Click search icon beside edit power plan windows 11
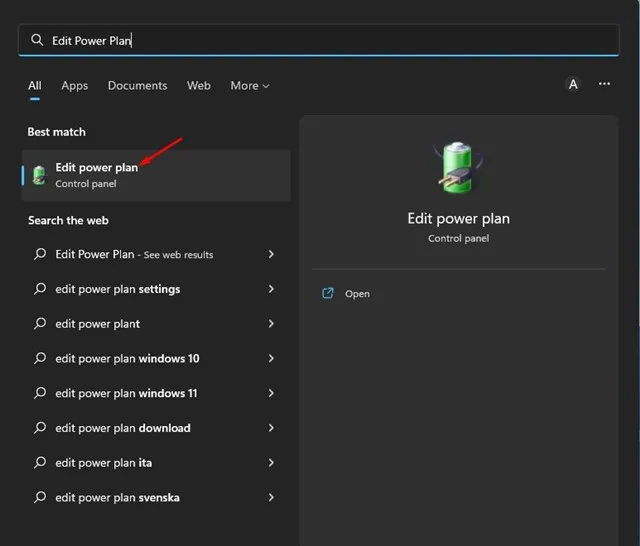The height and width of the screenshot is (546, 640). pyautogui.click(x=40, y=393)
